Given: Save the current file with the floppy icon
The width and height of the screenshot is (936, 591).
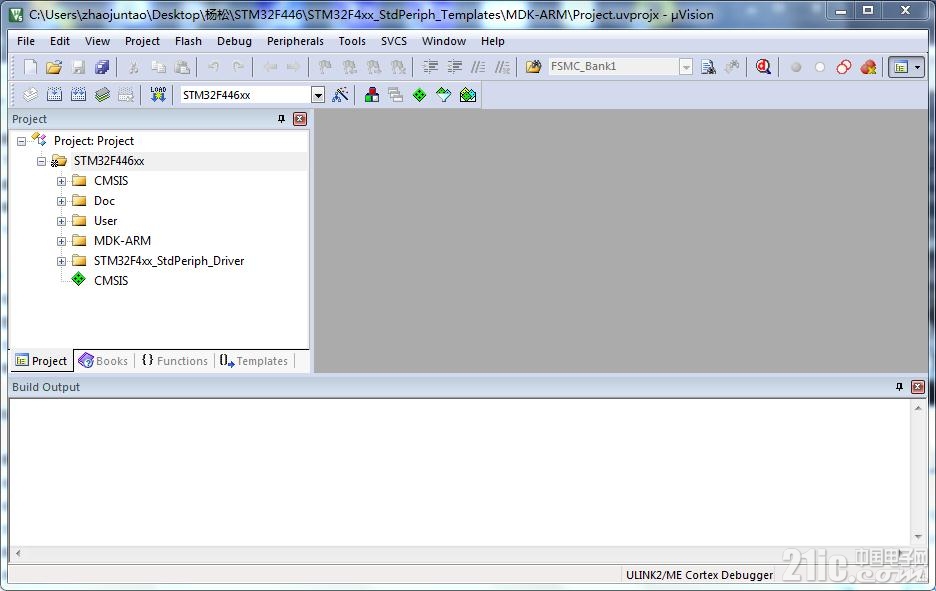Looking at the screenshot, I should coord(78,67).
